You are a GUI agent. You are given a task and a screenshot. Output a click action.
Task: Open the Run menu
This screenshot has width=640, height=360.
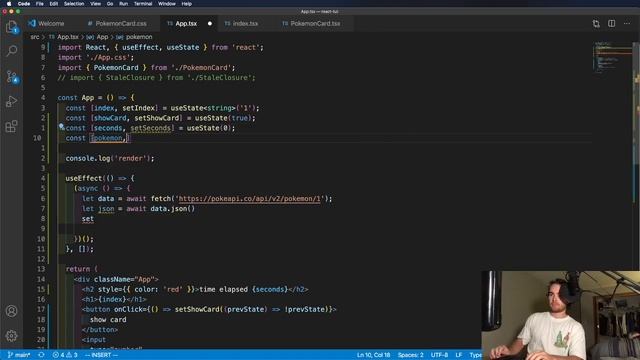click(123, 4)
